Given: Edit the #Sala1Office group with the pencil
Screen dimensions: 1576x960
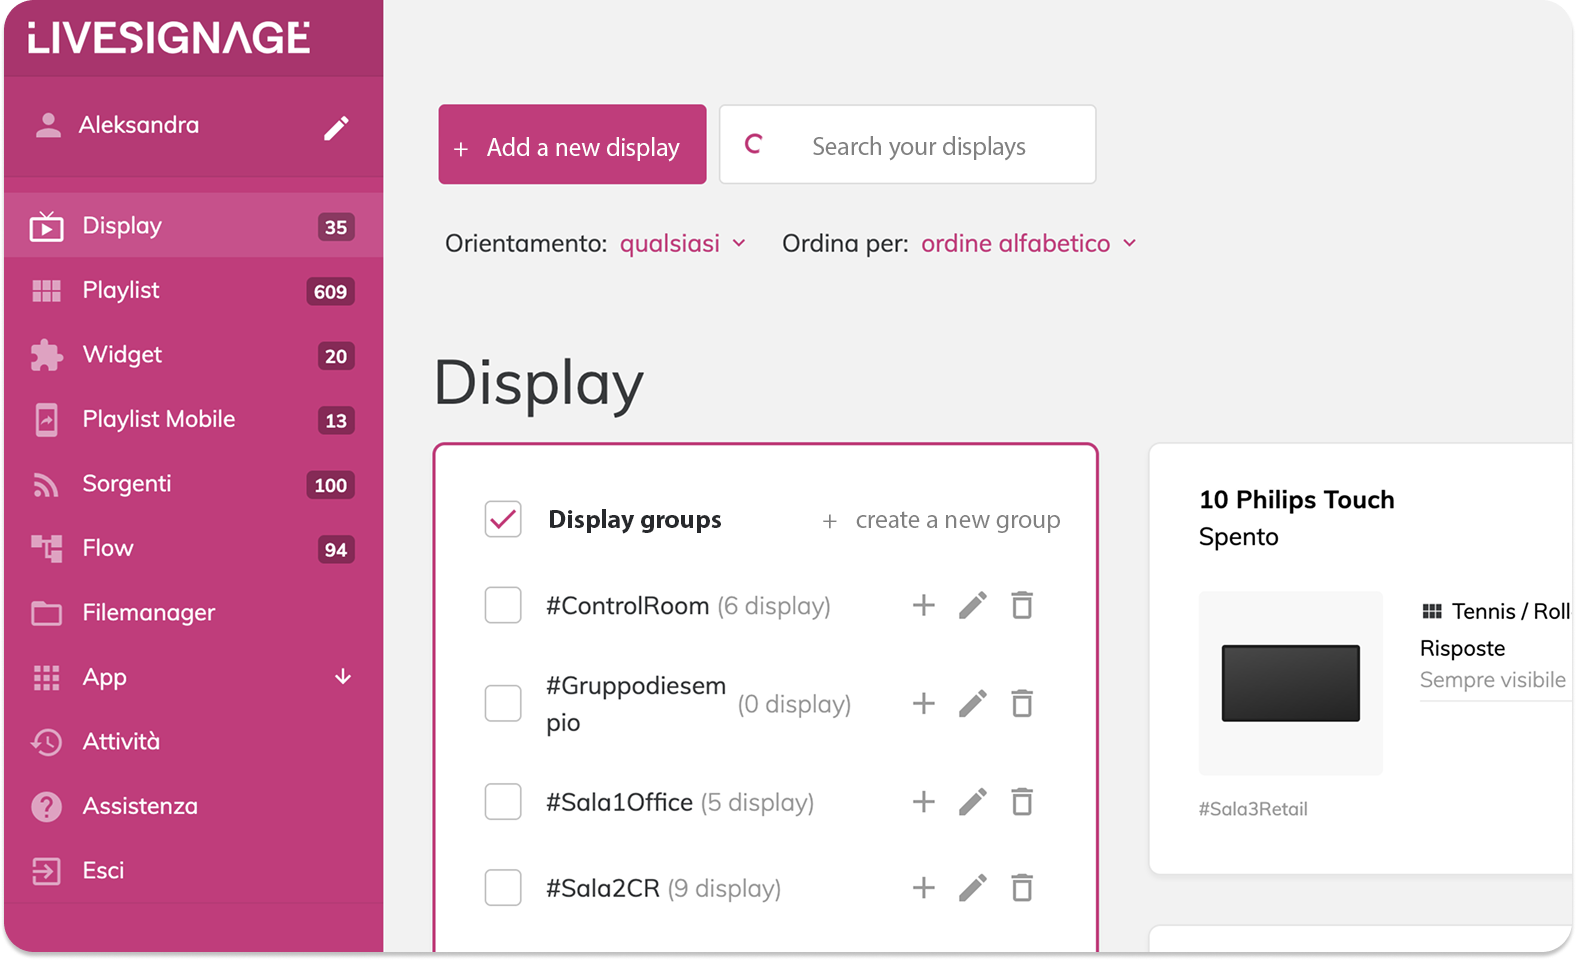Looking at the screenshot, I should [x=973, y=801].
